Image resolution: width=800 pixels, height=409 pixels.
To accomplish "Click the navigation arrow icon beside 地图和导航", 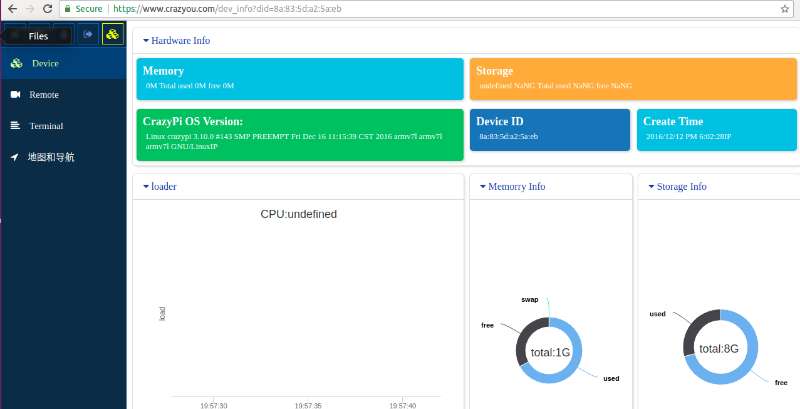I will 16,157.
